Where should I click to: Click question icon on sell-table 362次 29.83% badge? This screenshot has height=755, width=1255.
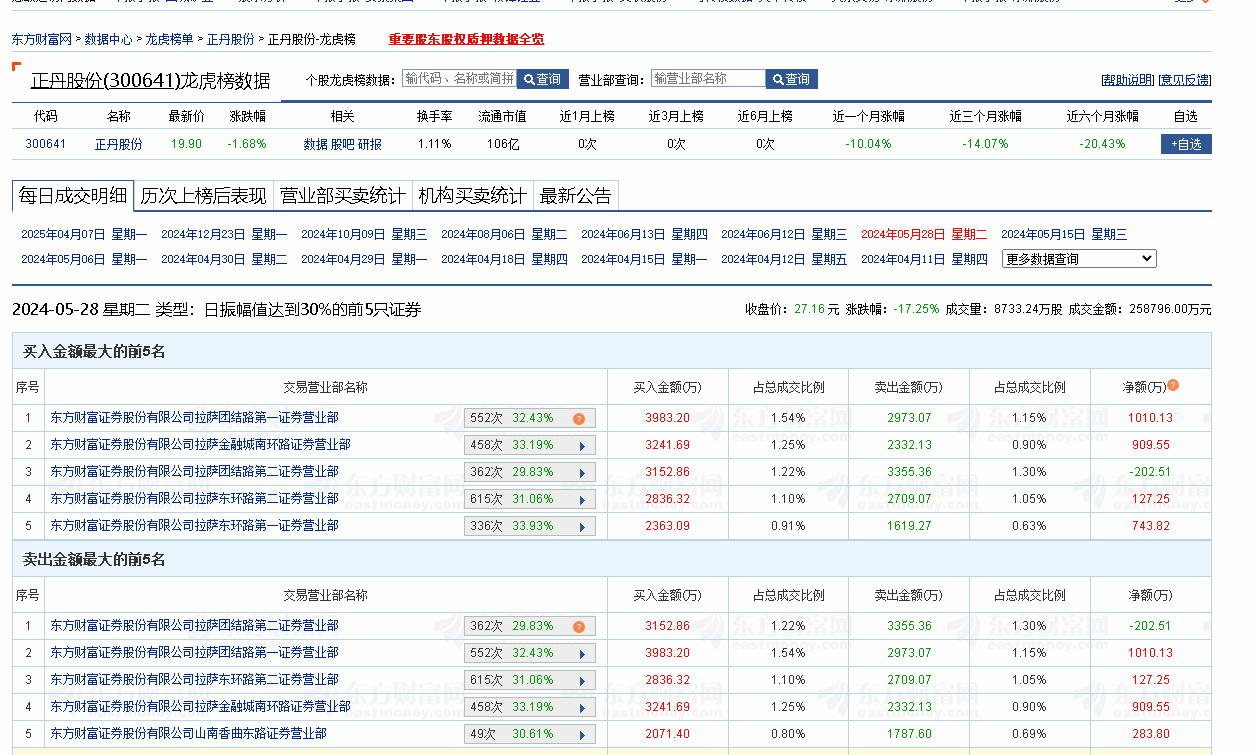(579, 627)
